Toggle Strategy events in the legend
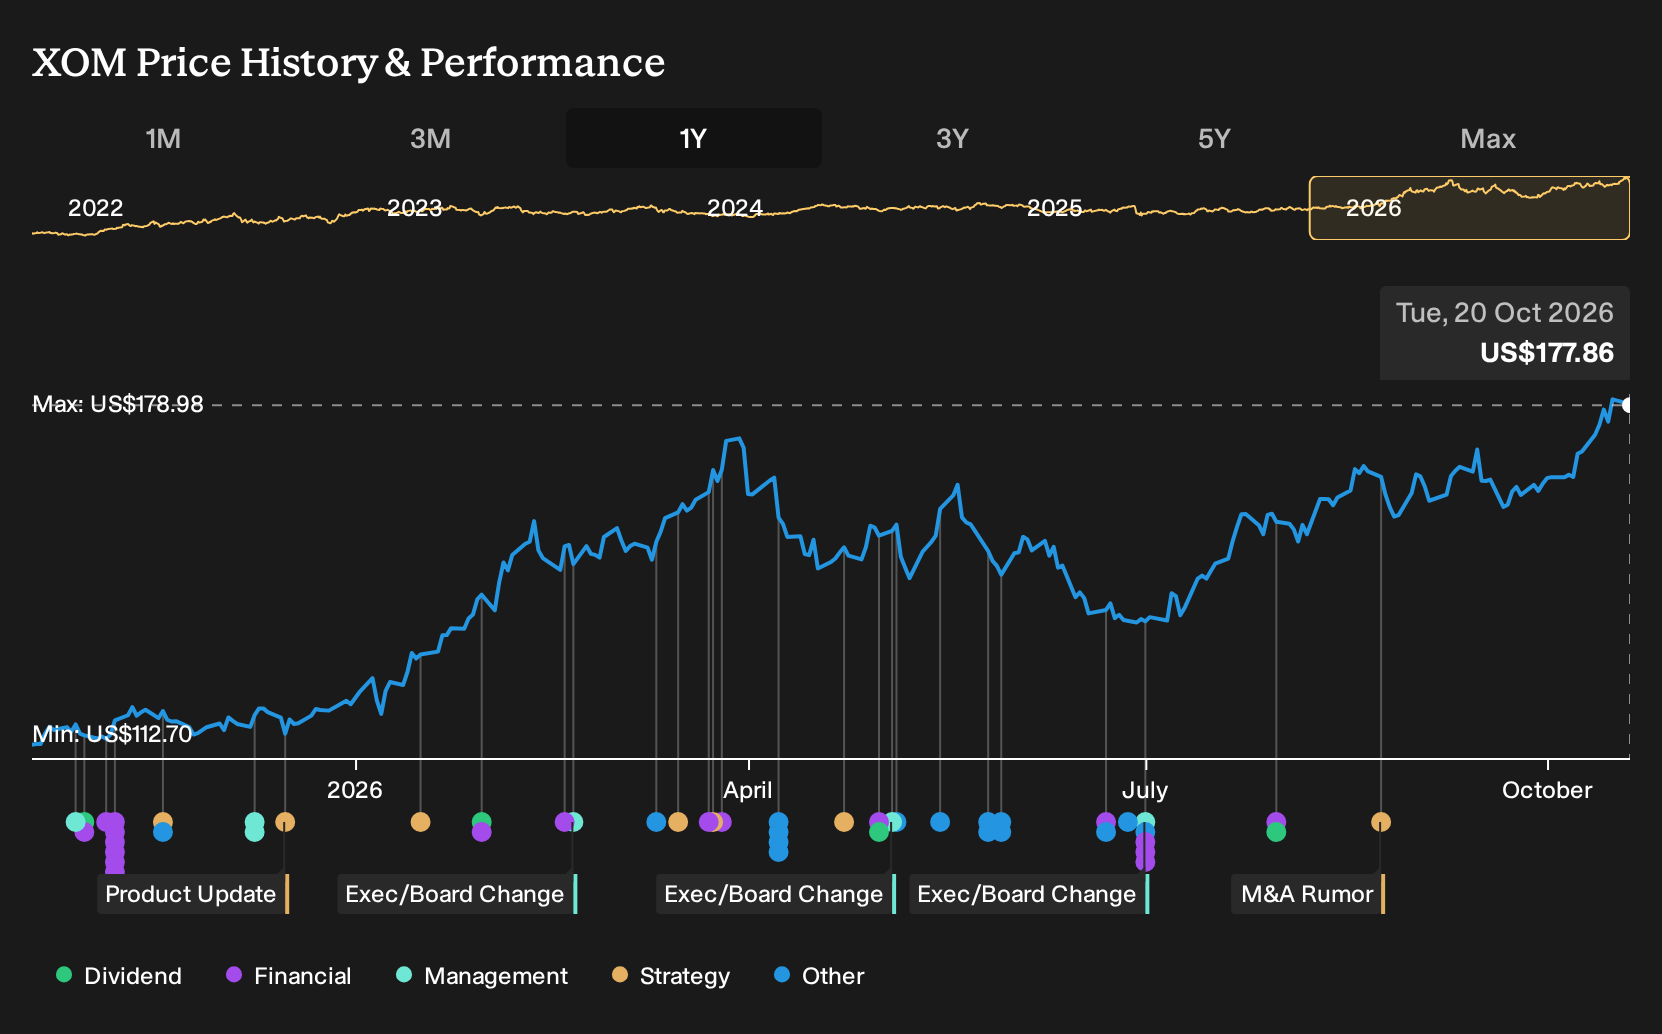 (x=671, y=976)
